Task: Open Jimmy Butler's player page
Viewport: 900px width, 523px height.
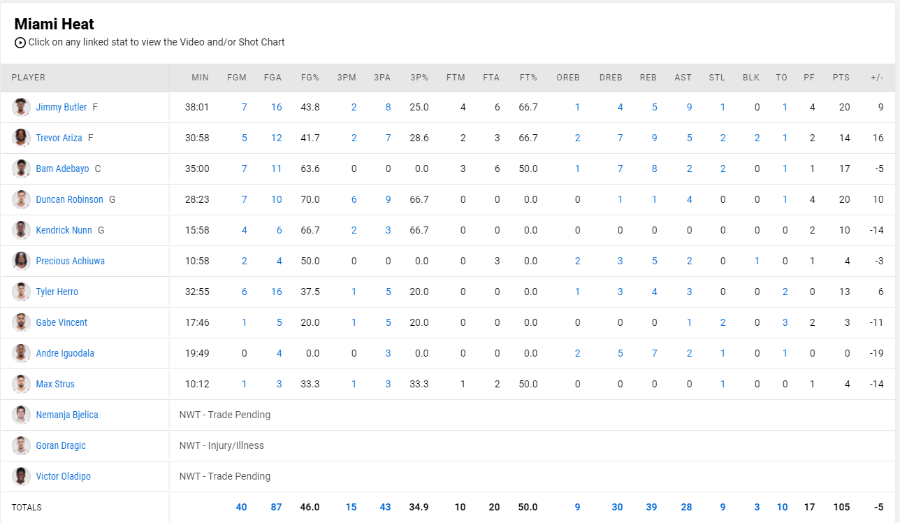Action: coord(61,107)
